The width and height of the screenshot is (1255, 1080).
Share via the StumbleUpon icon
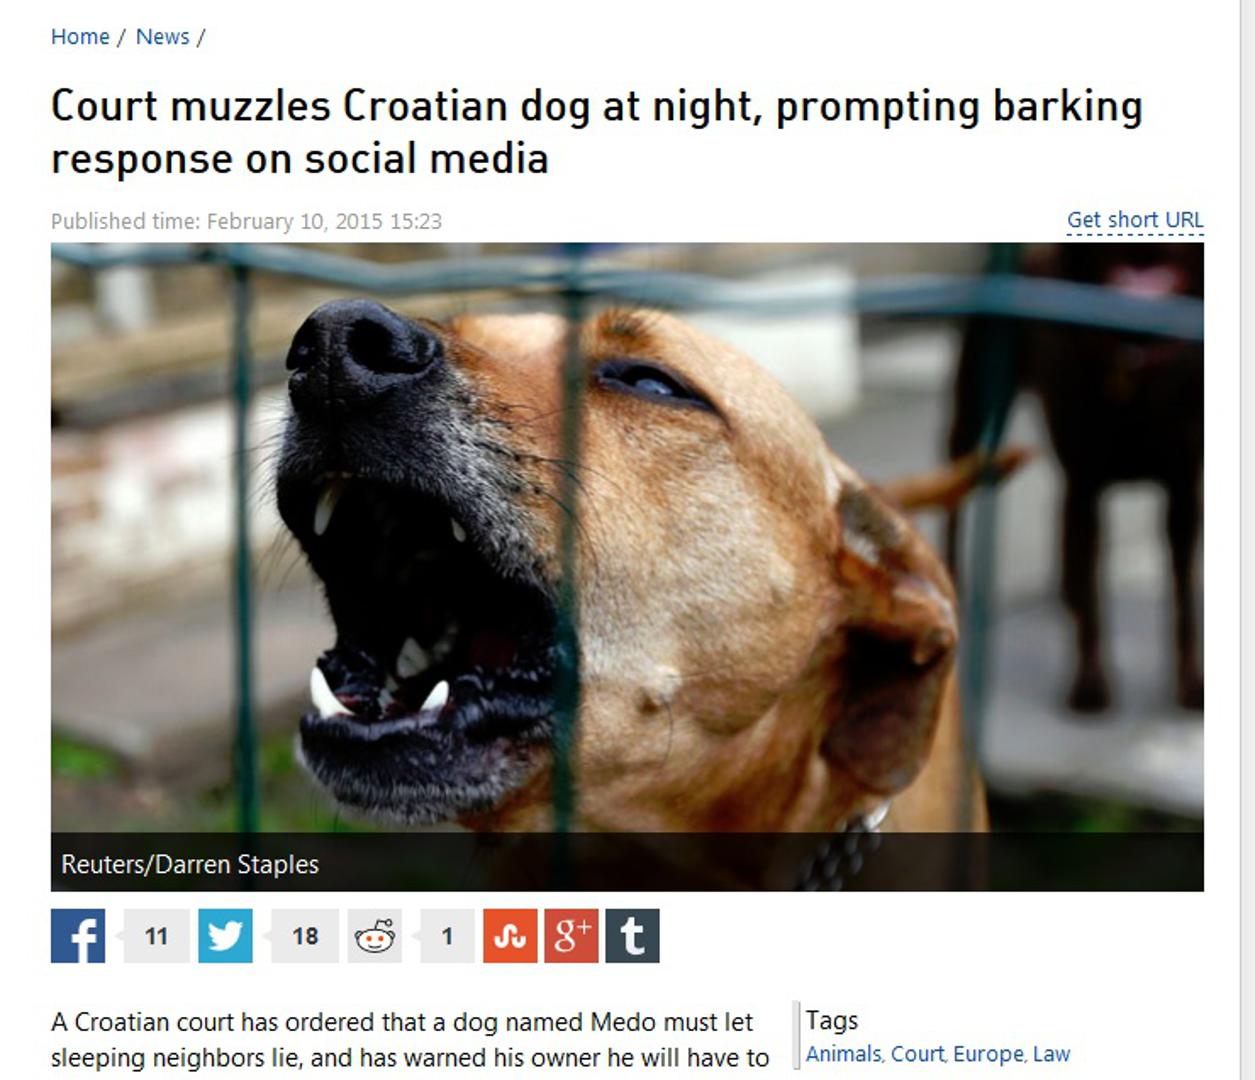pos(510,936)
